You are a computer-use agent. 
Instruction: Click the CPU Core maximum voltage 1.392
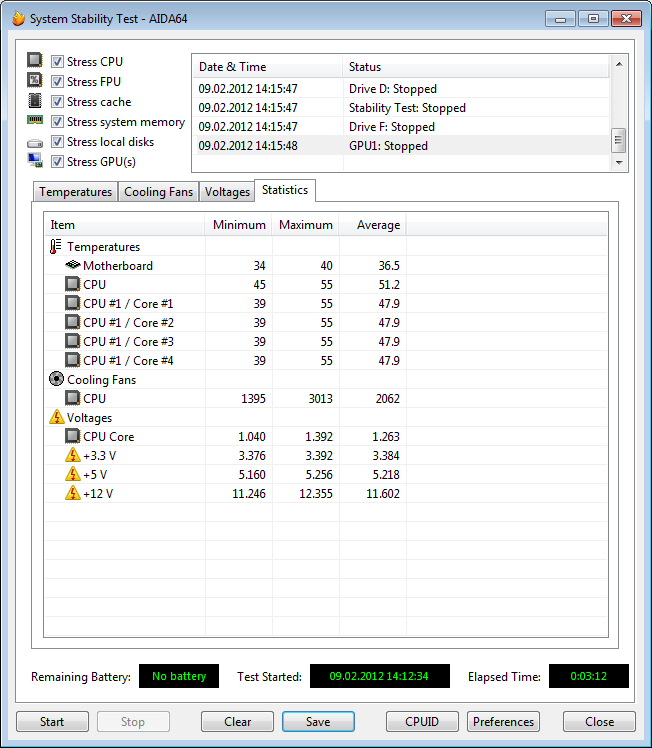319,436
